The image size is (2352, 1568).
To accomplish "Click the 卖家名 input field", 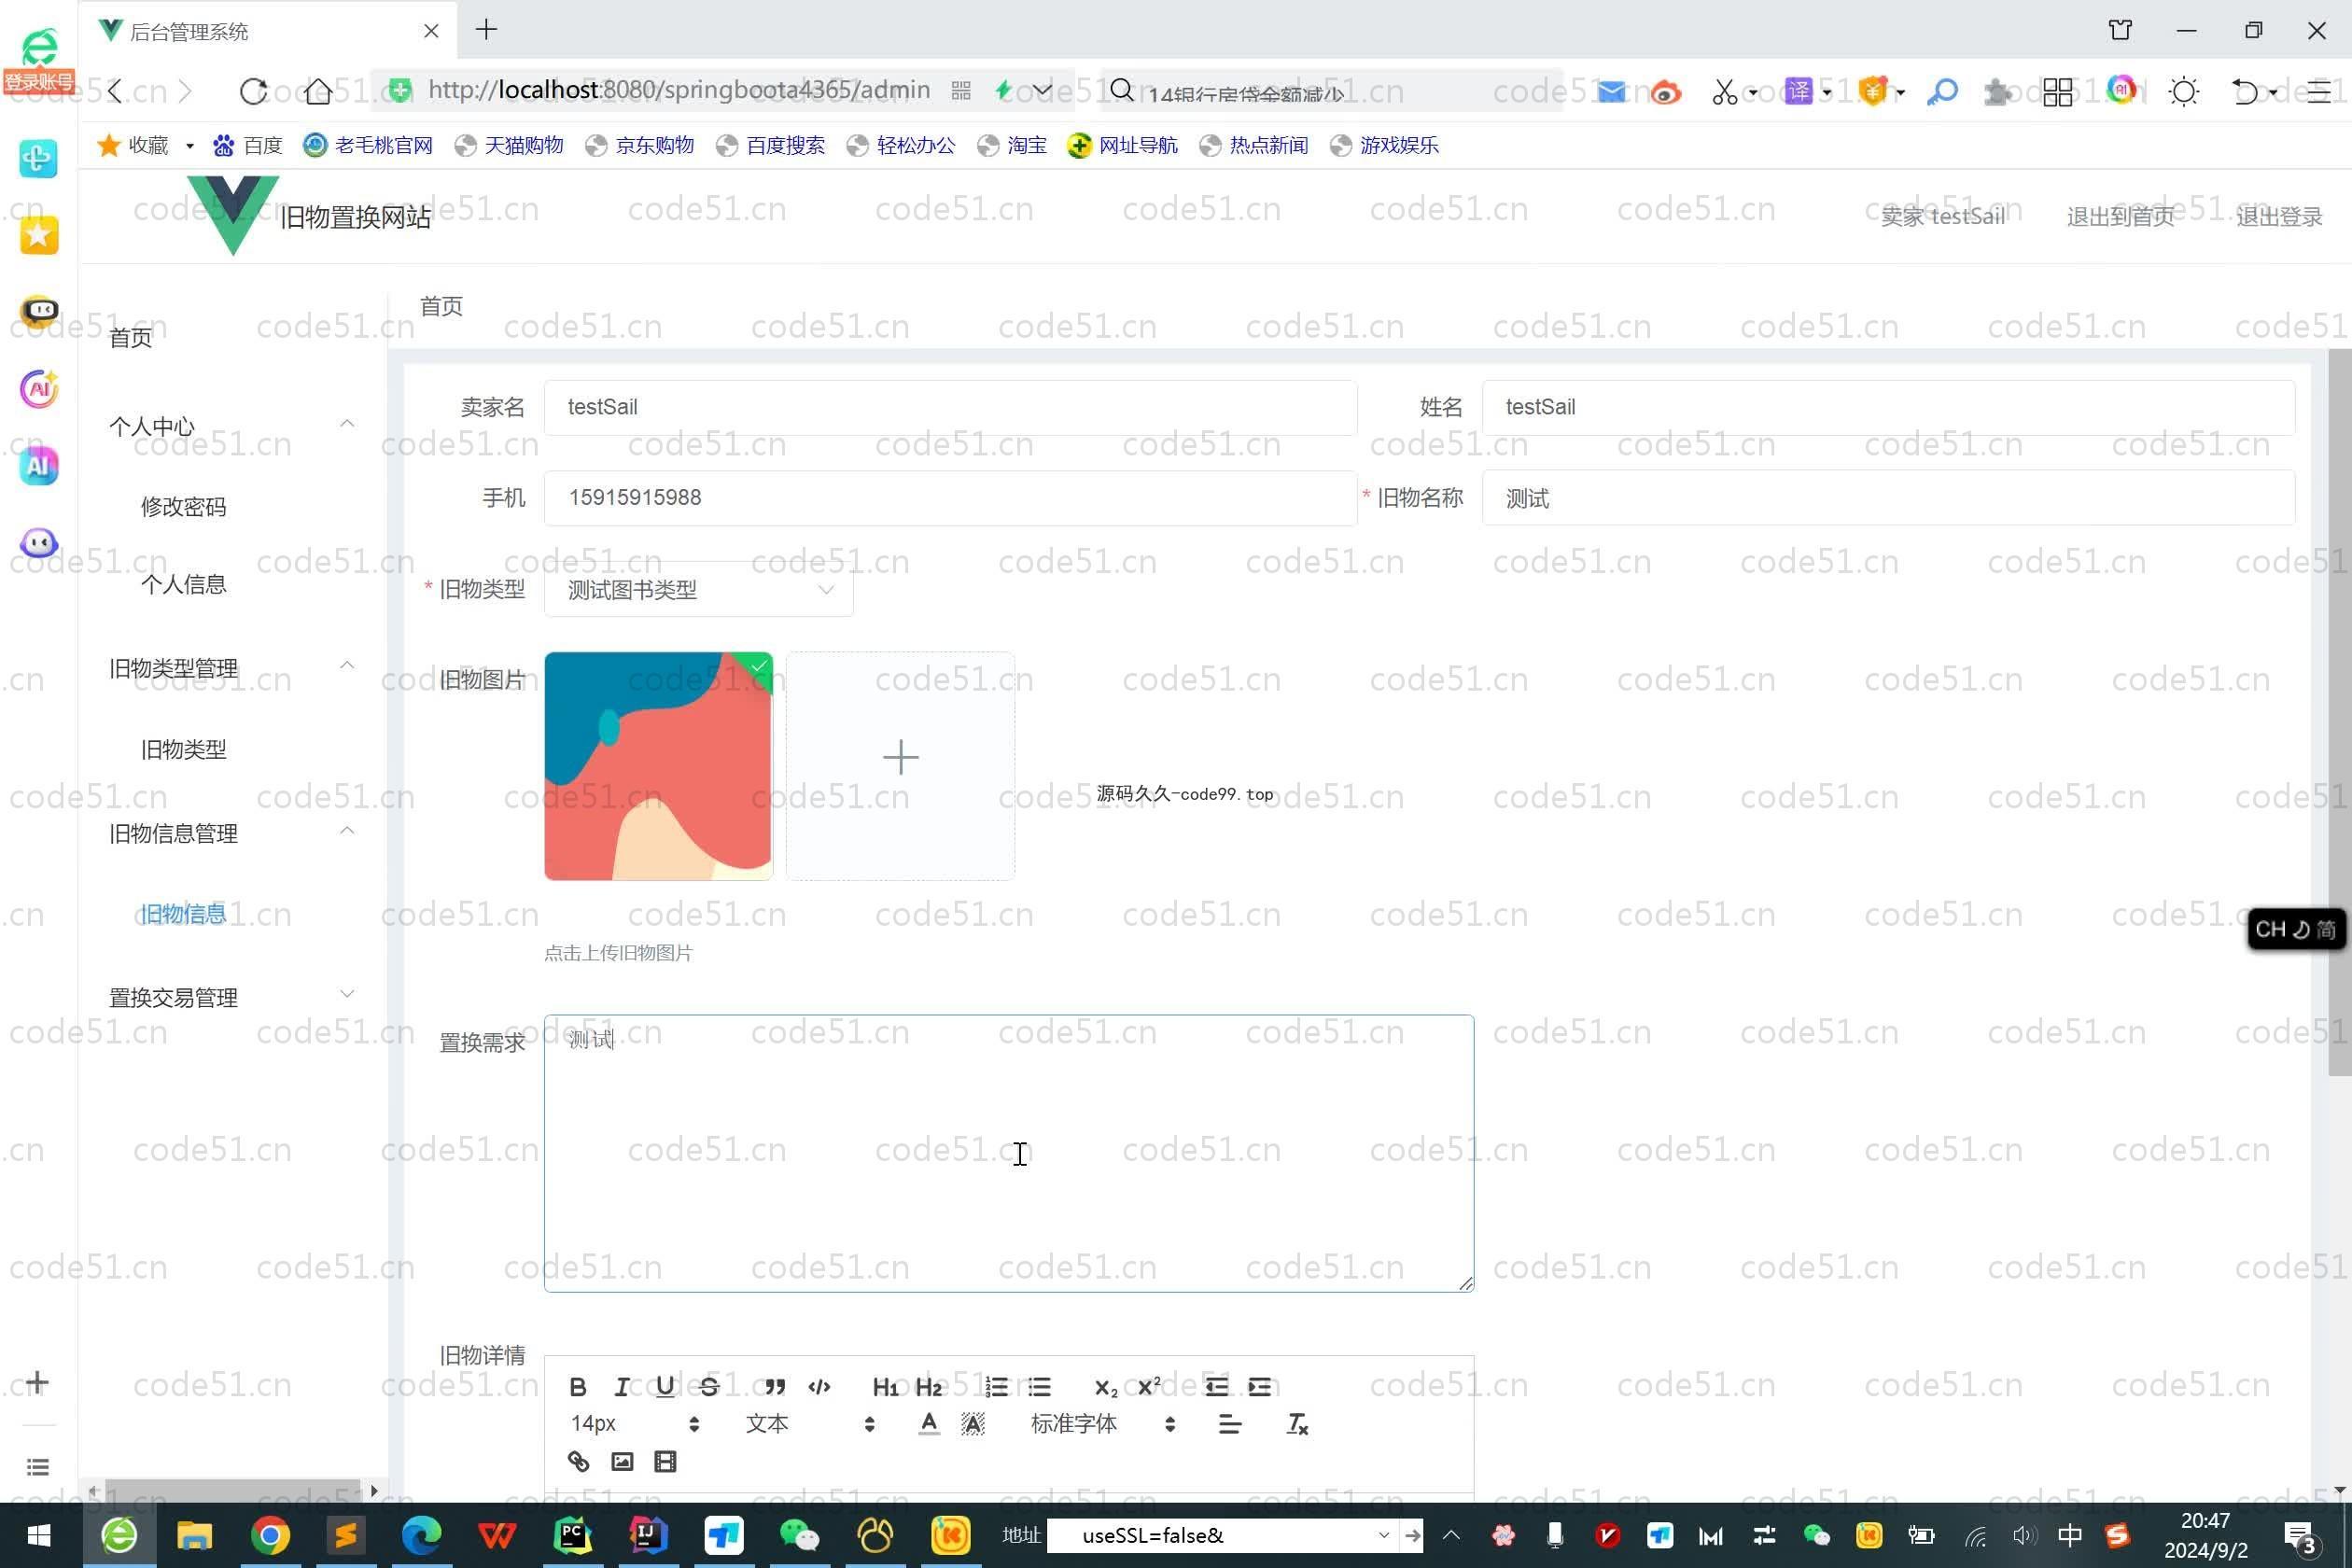I will (x=951, y=407).
